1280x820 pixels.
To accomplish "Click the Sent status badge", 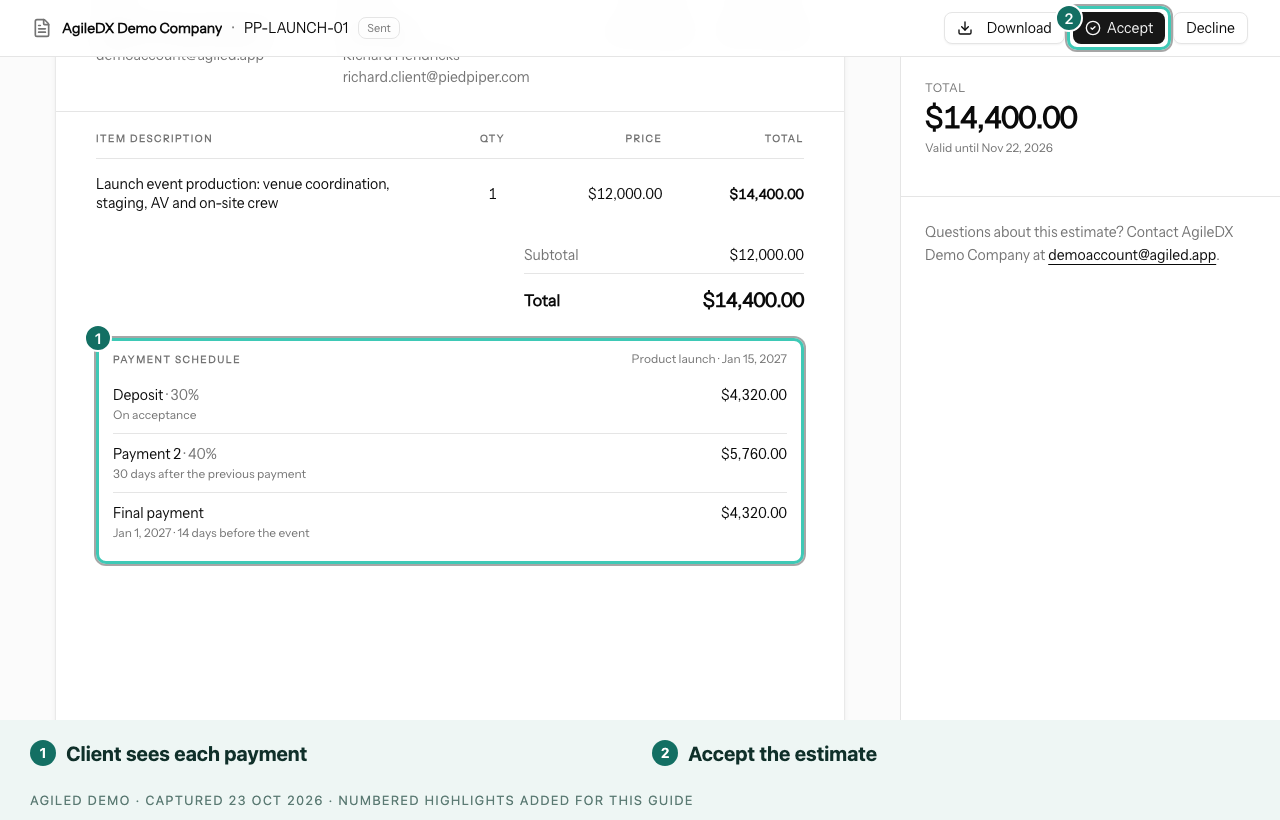I will 379,28.
